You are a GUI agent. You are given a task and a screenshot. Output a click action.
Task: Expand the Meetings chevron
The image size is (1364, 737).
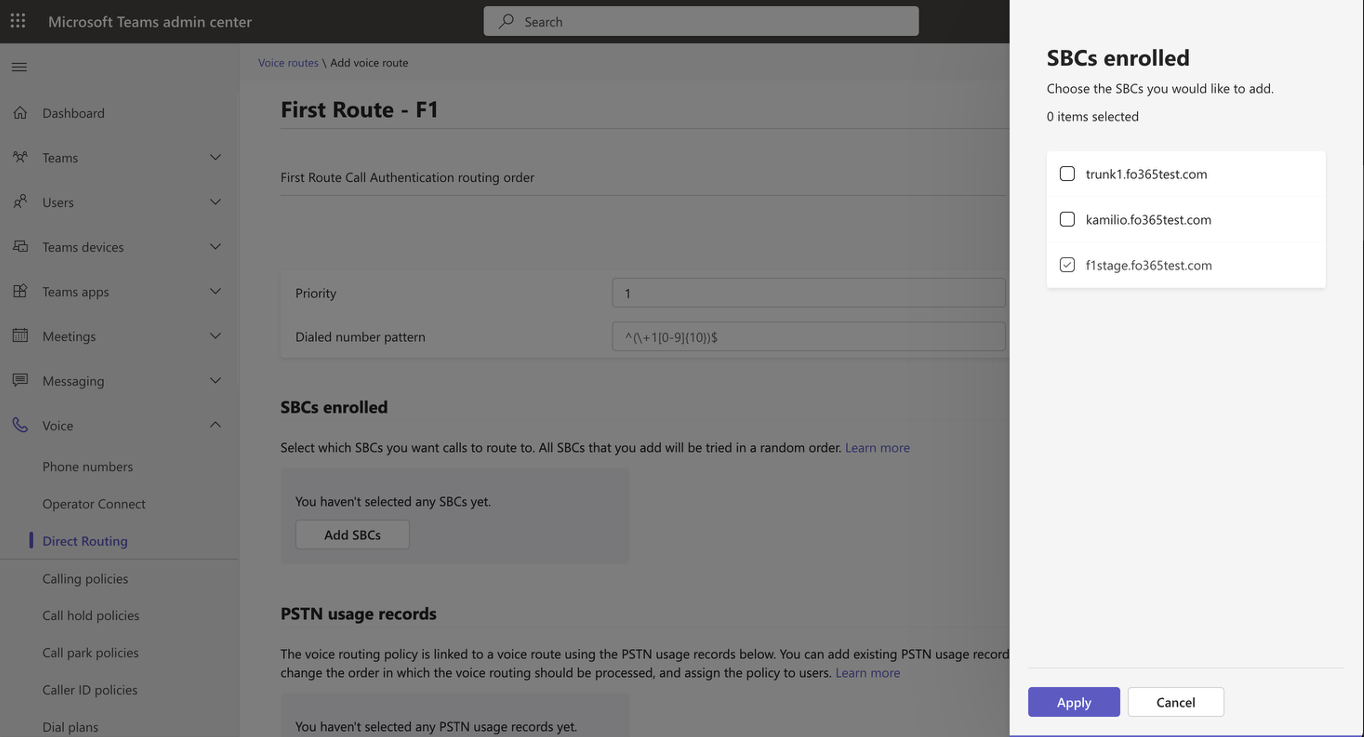pos(215,335)
